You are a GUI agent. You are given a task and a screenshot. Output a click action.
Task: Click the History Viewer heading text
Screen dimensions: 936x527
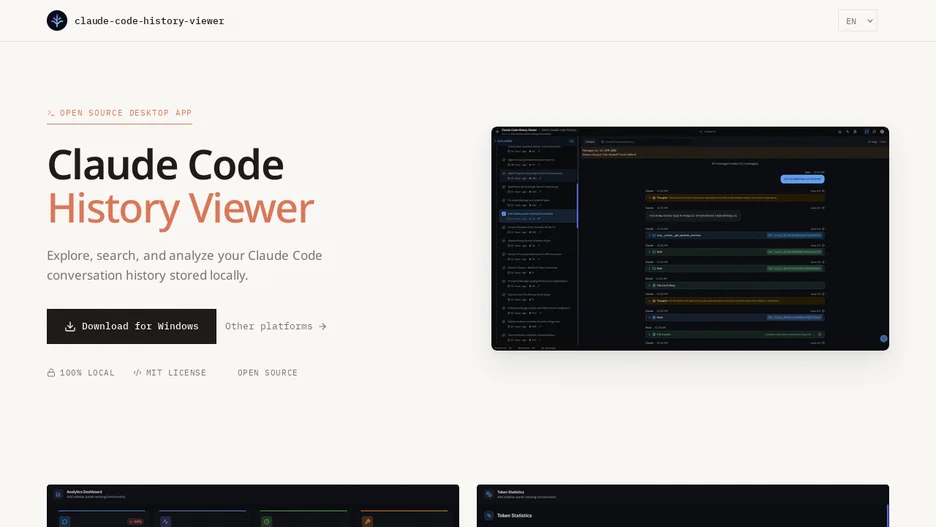[181, 208]
